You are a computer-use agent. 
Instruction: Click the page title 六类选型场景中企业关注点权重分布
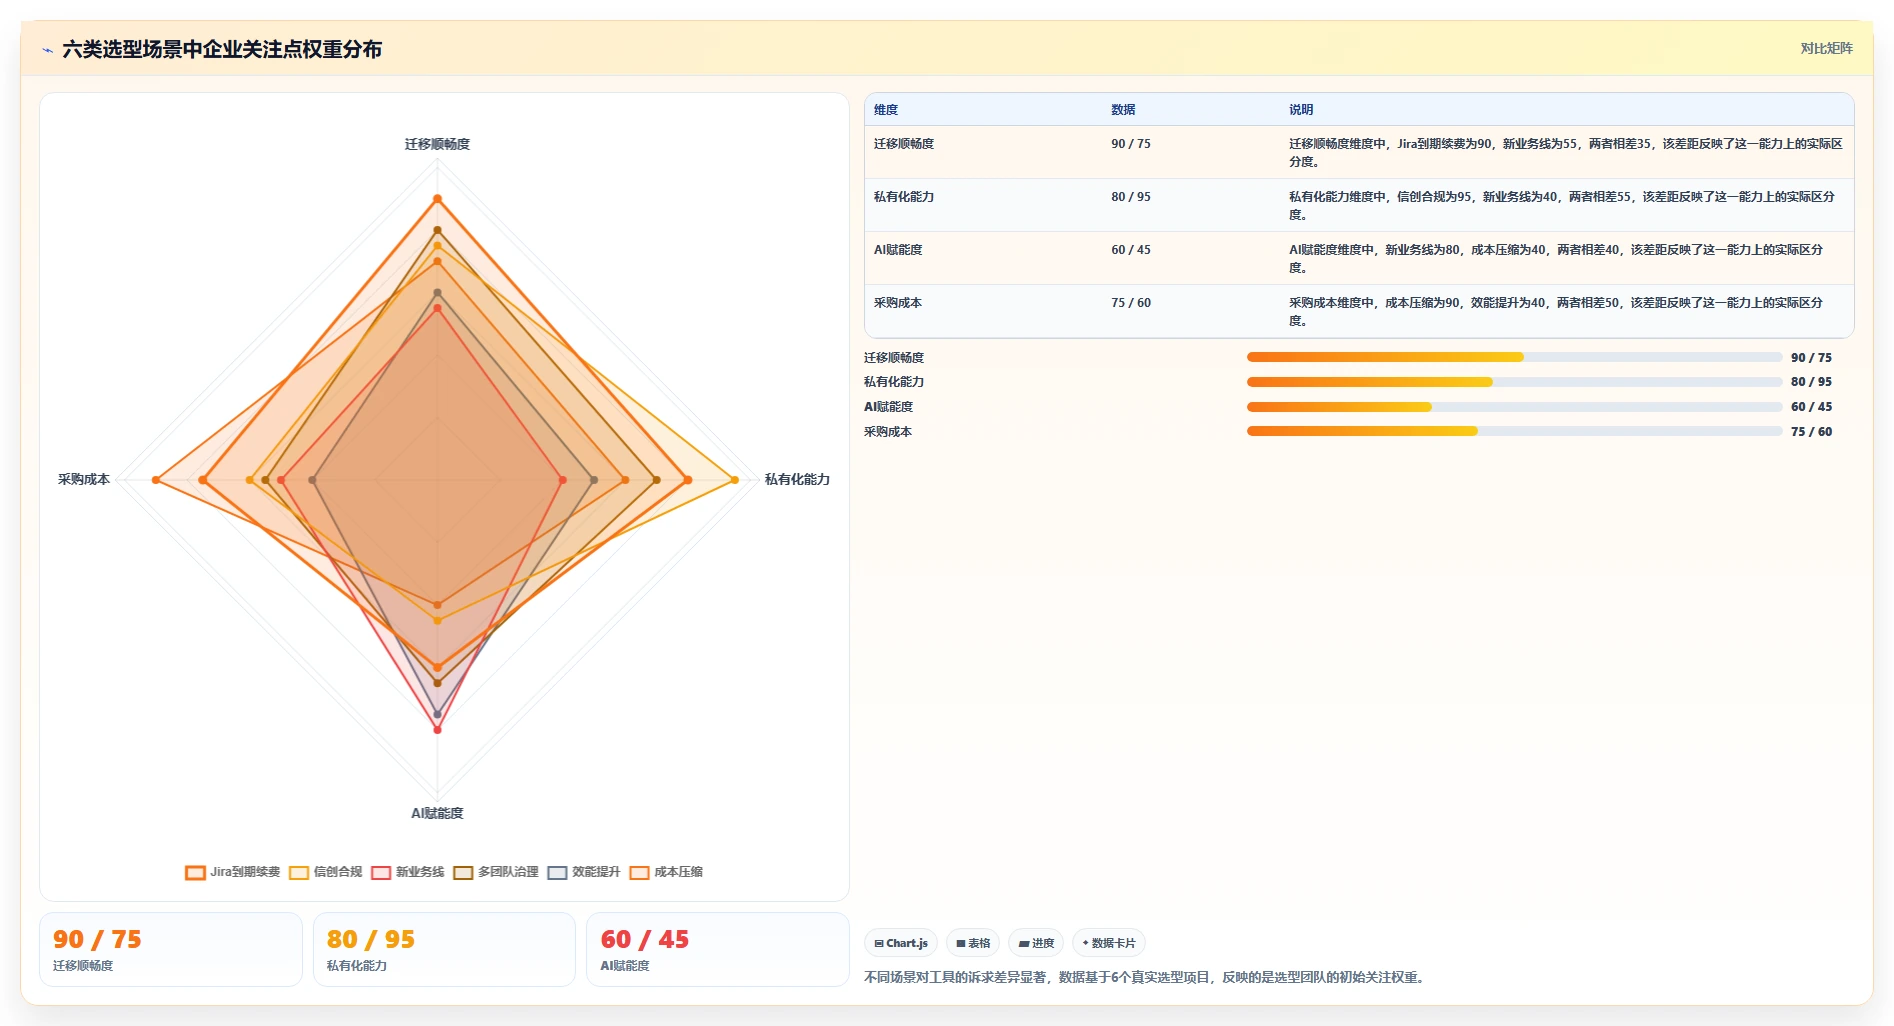click(x=222, y=50)
